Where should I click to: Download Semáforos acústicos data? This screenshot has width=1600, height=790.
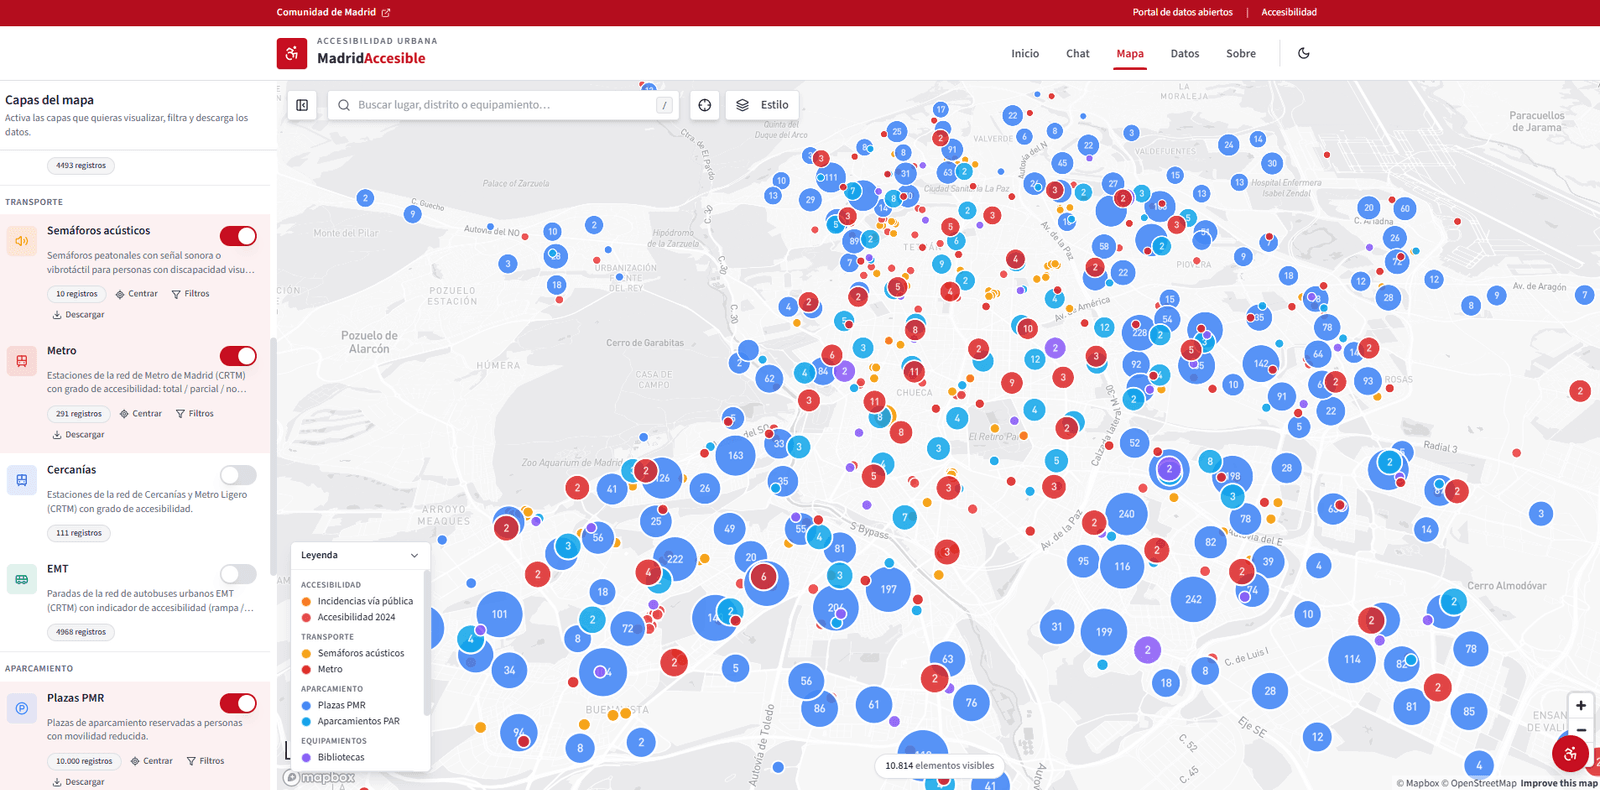(78, 315)
